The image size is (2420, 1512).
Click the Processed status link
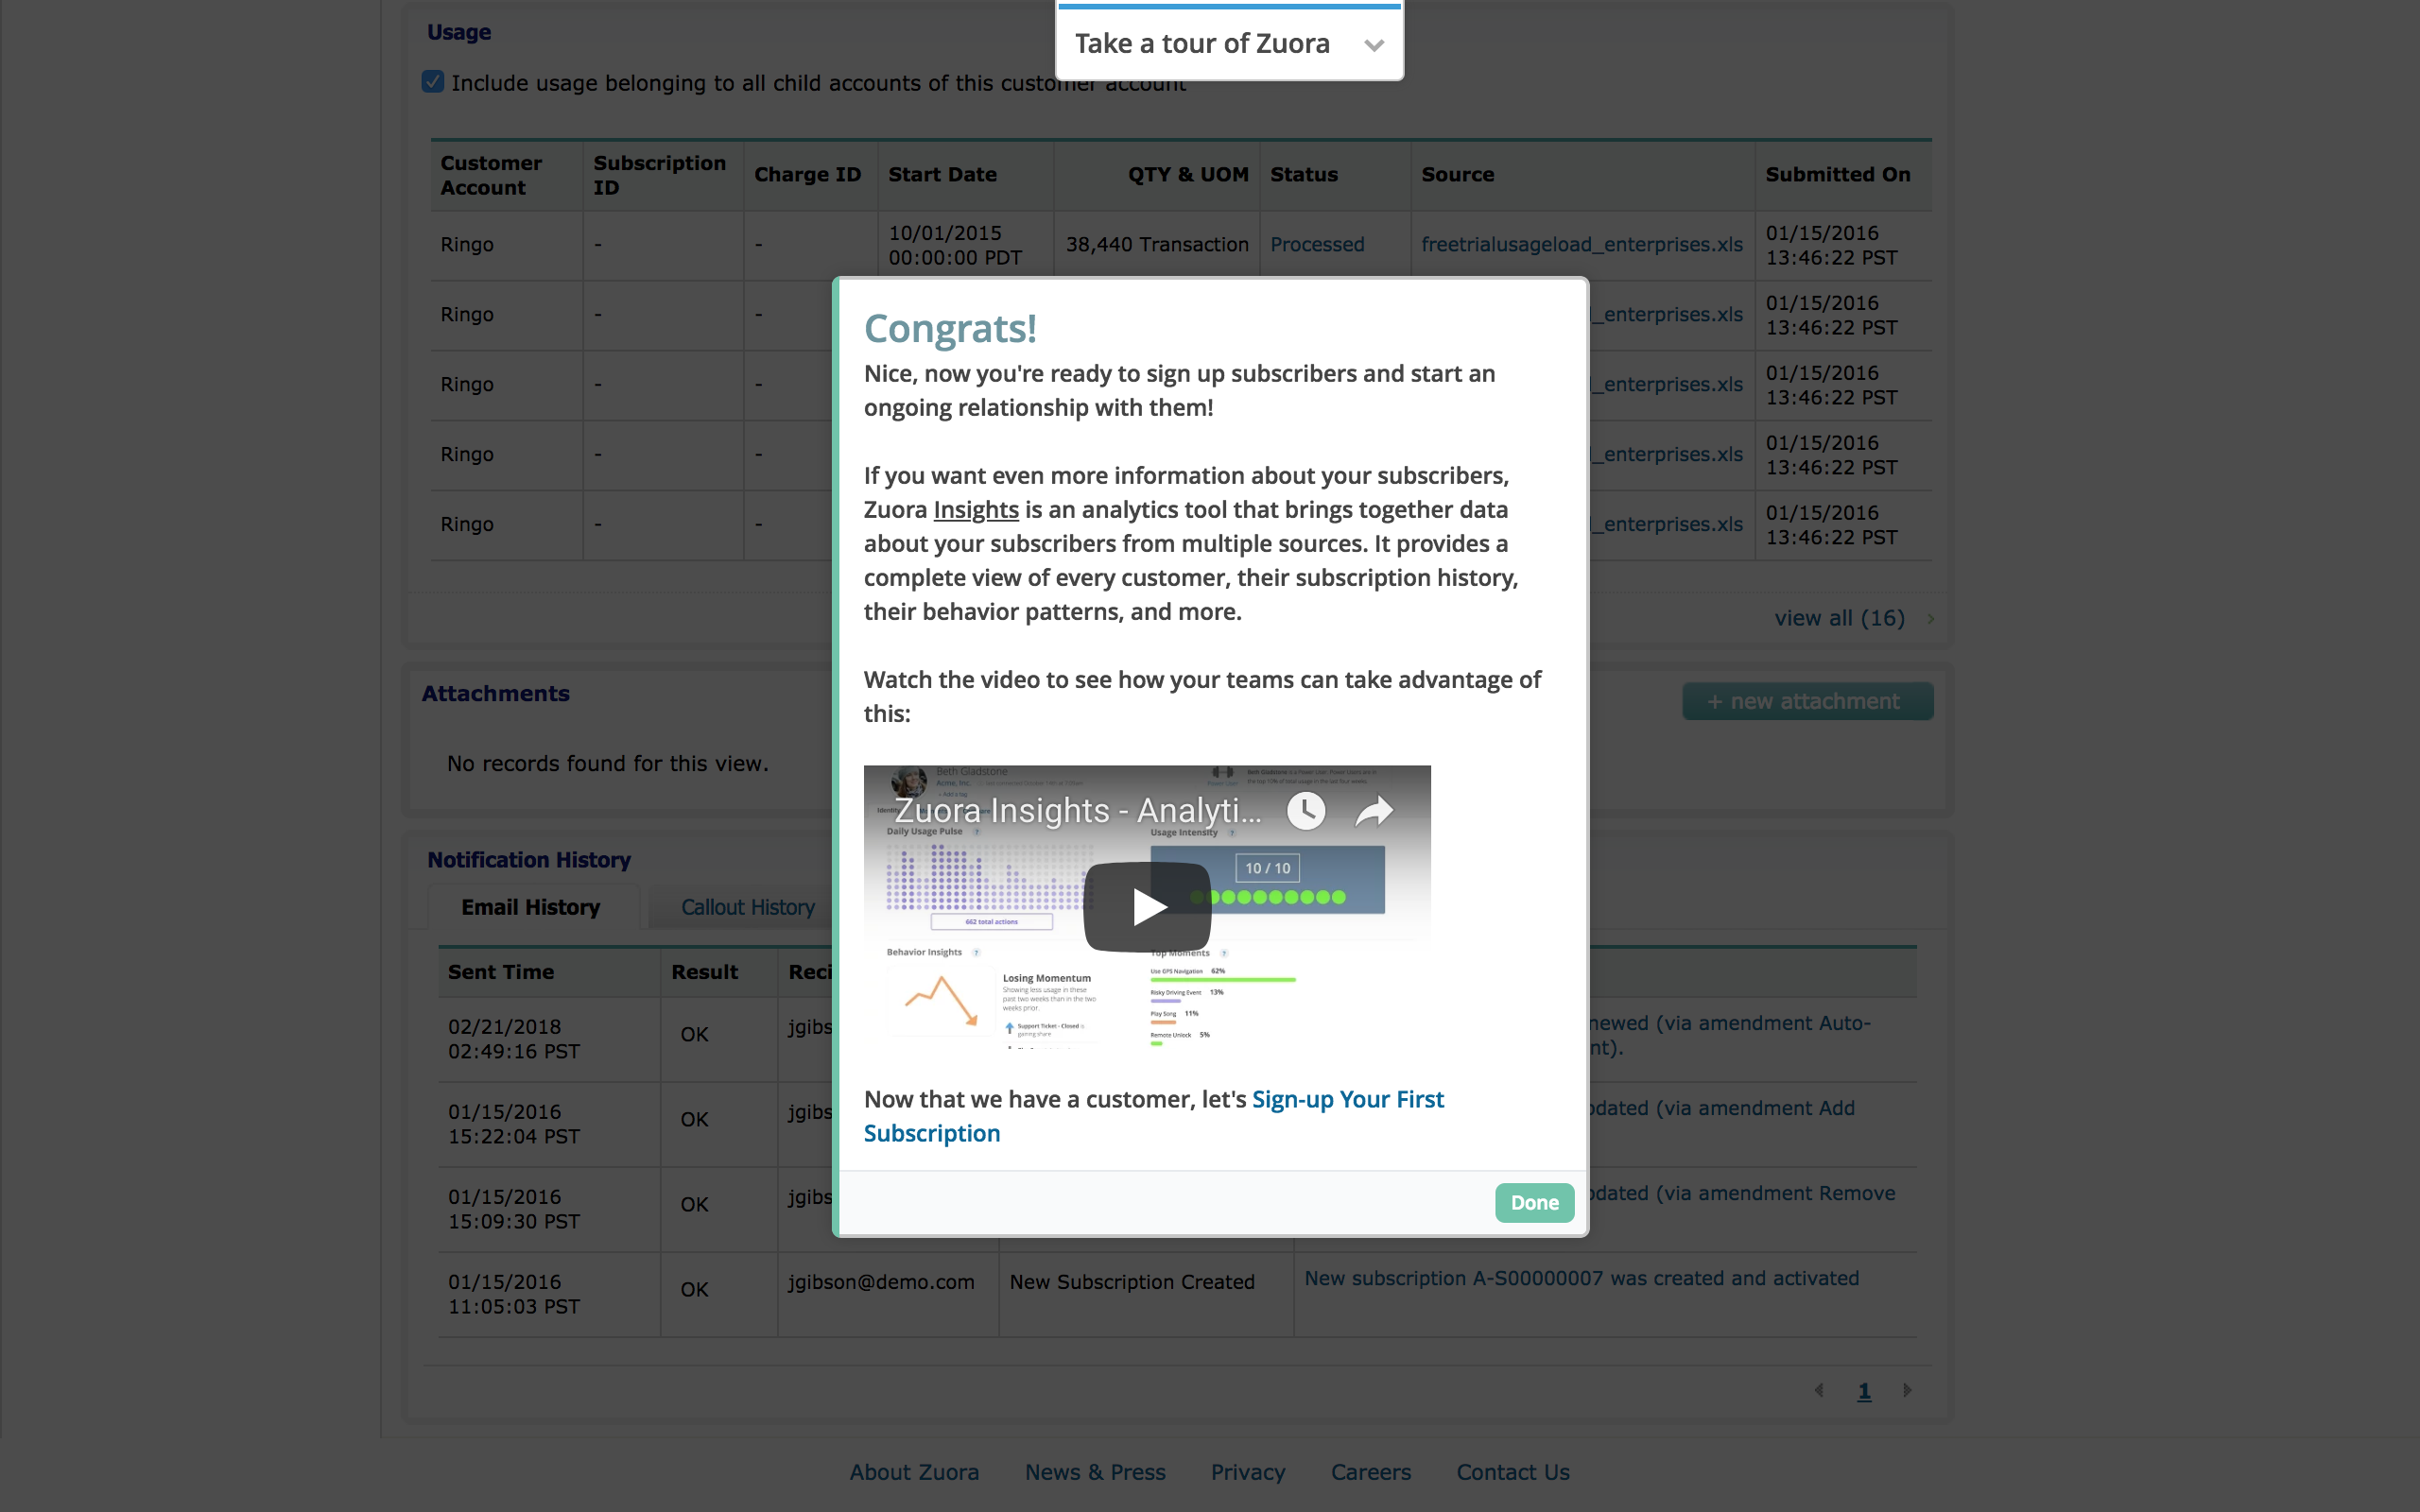coord(1316,244)
